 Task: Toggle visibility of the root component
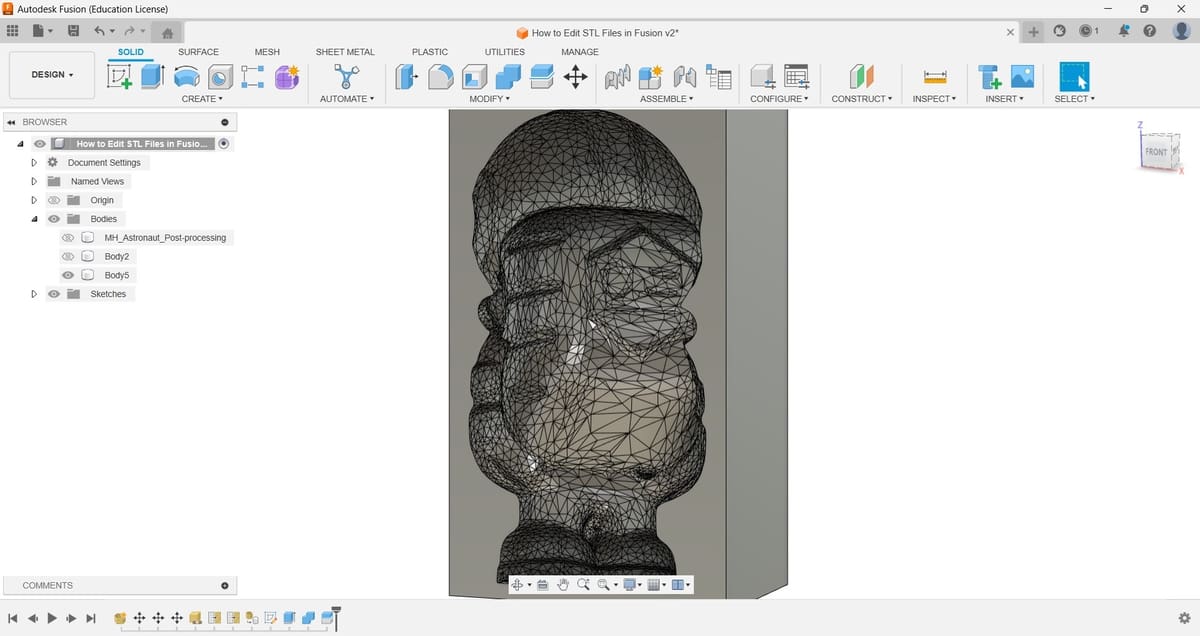pyautogui.click(x=39, y=144)
